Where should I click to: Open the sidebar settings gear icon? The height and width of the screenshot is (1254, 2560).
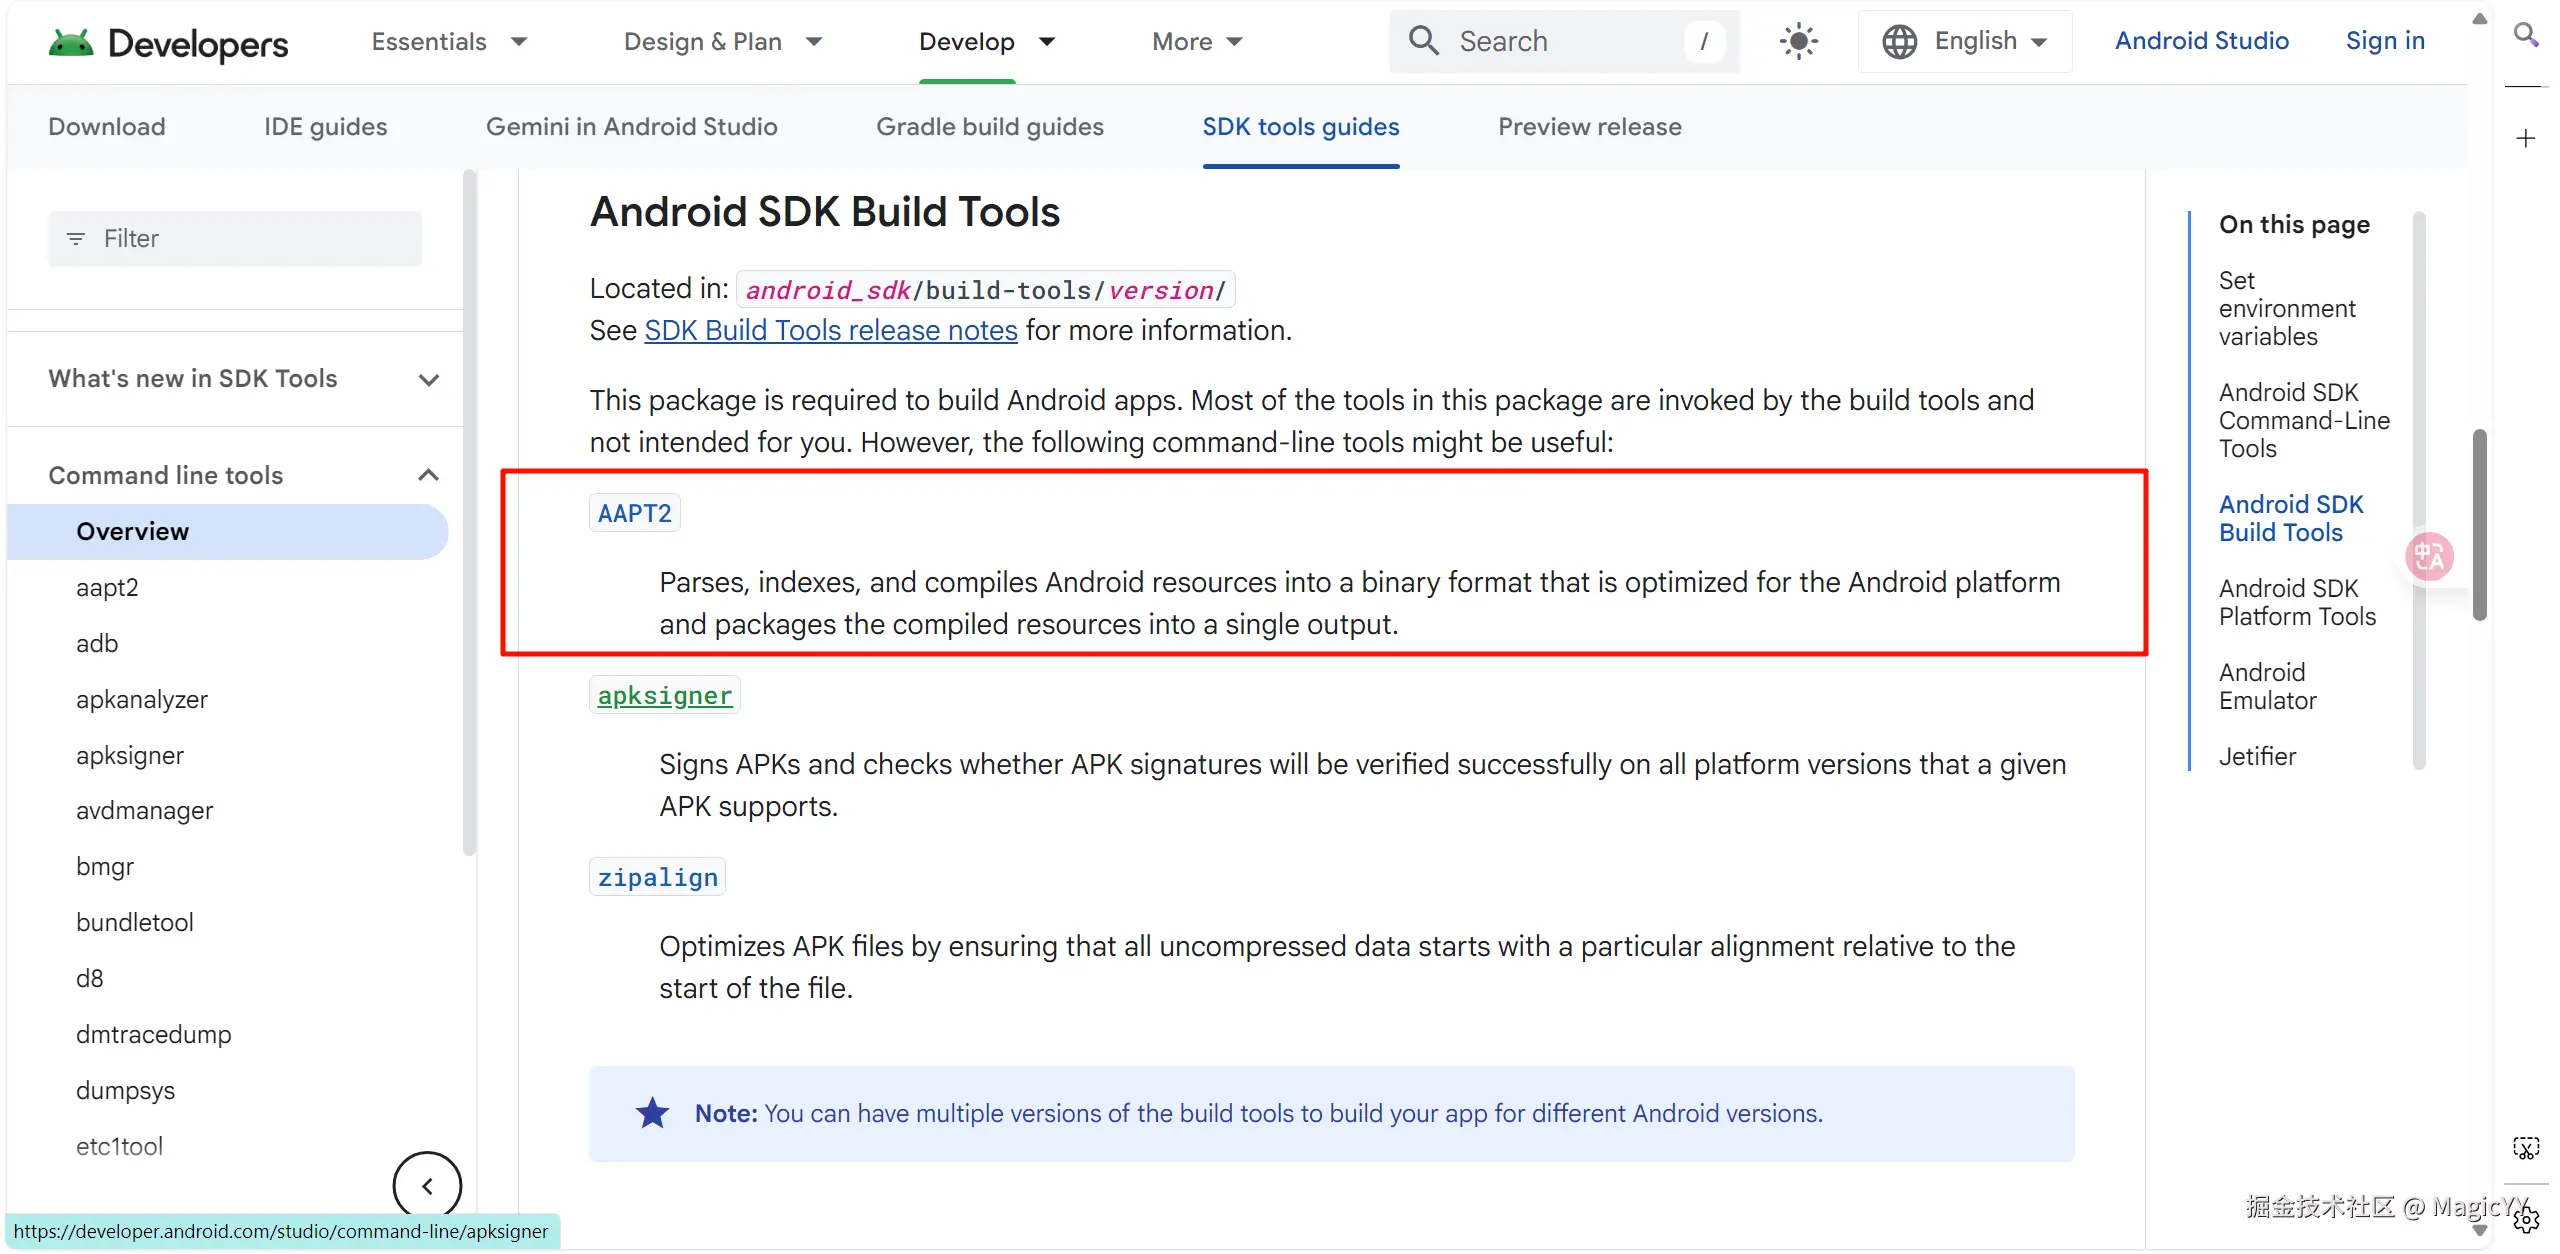tap(2526, 1220)
